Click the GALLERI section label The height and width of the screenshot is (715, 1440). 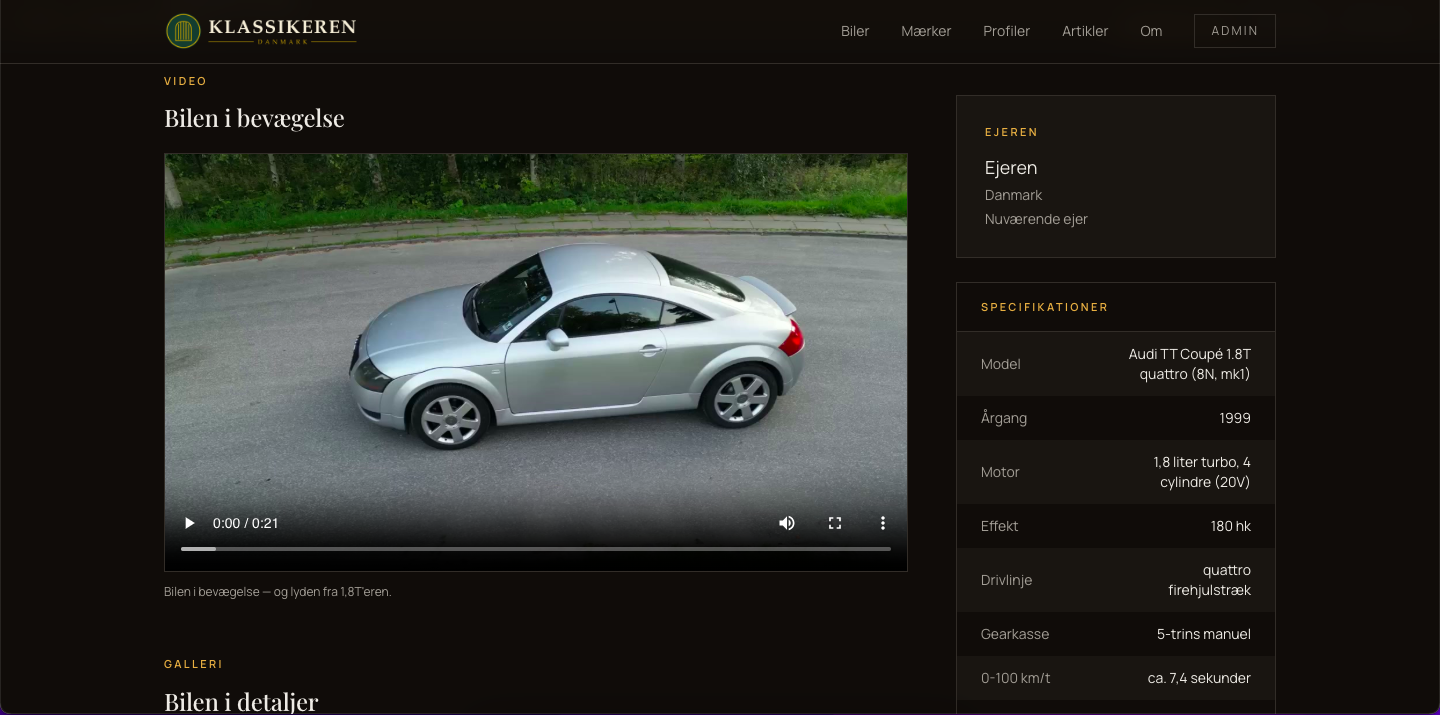(x=194, y=664)
